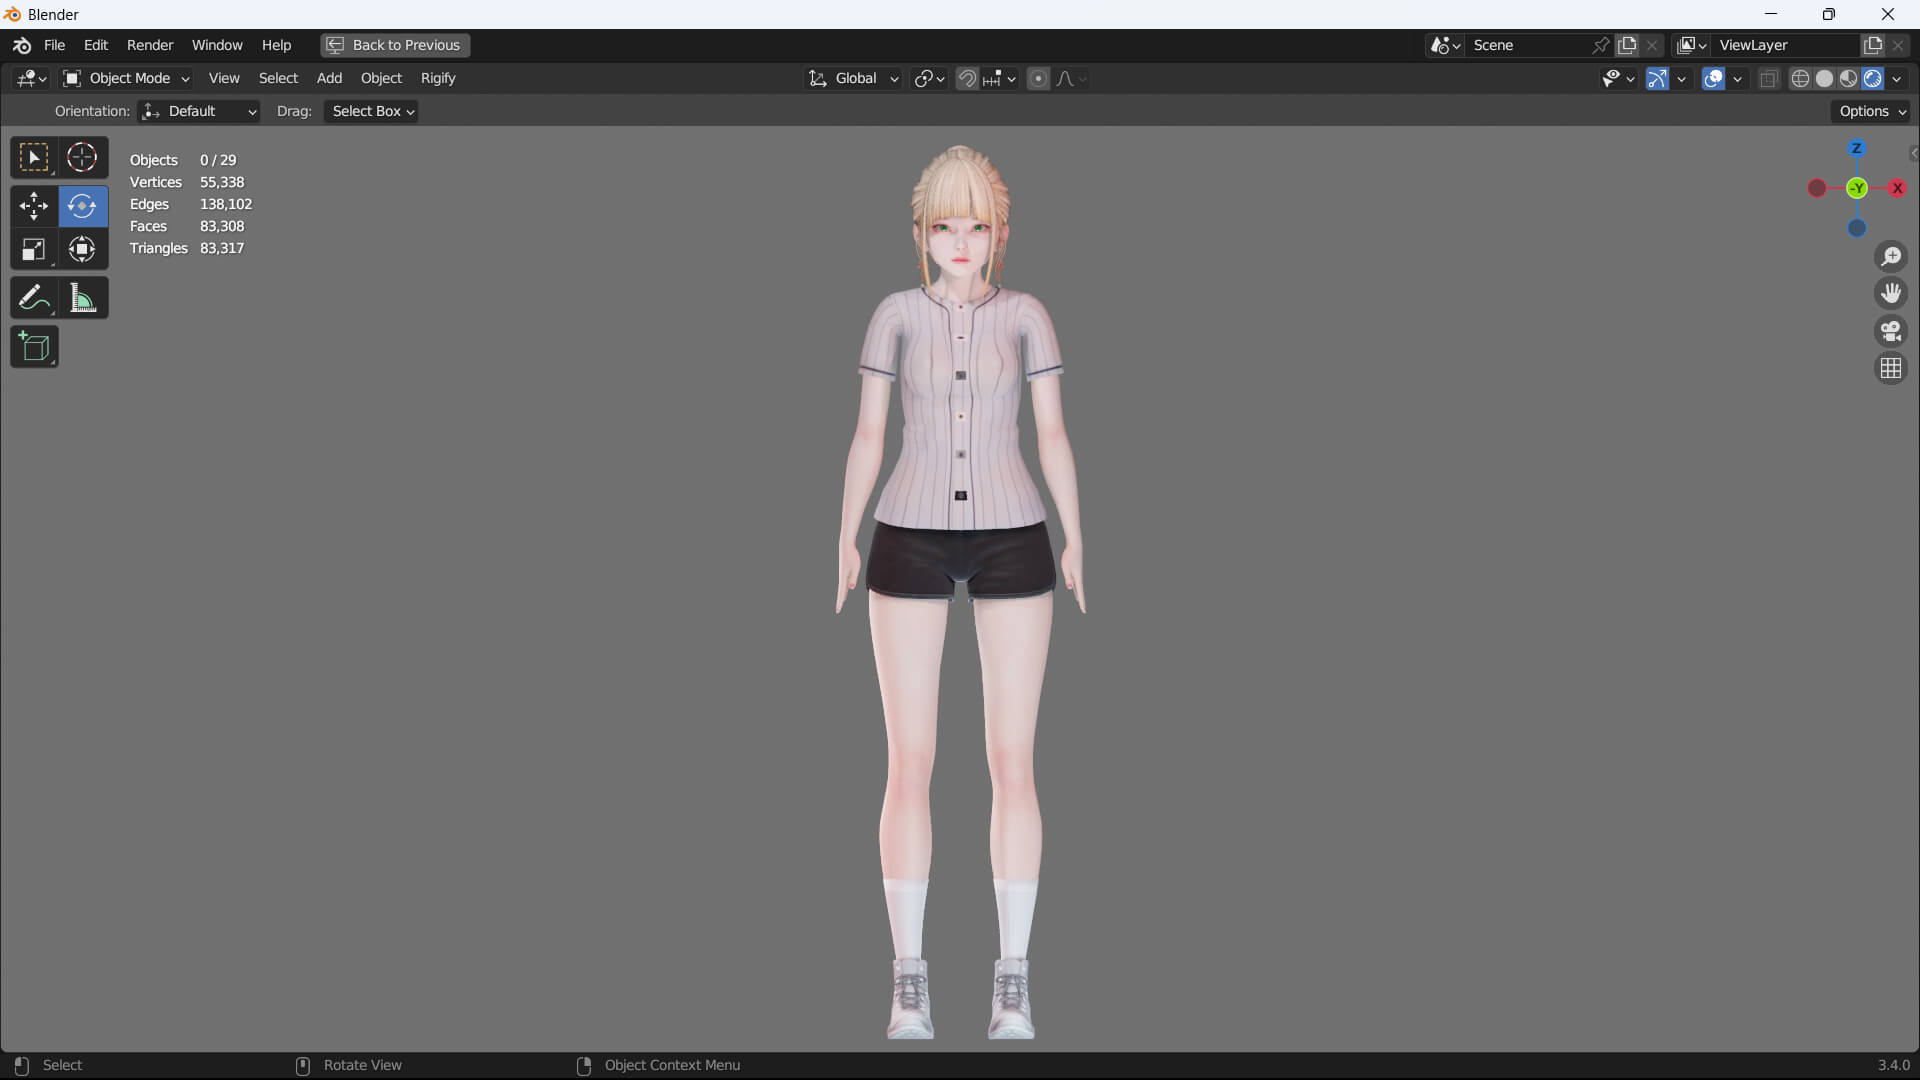Open the editor type dropdown

point(31,79)
